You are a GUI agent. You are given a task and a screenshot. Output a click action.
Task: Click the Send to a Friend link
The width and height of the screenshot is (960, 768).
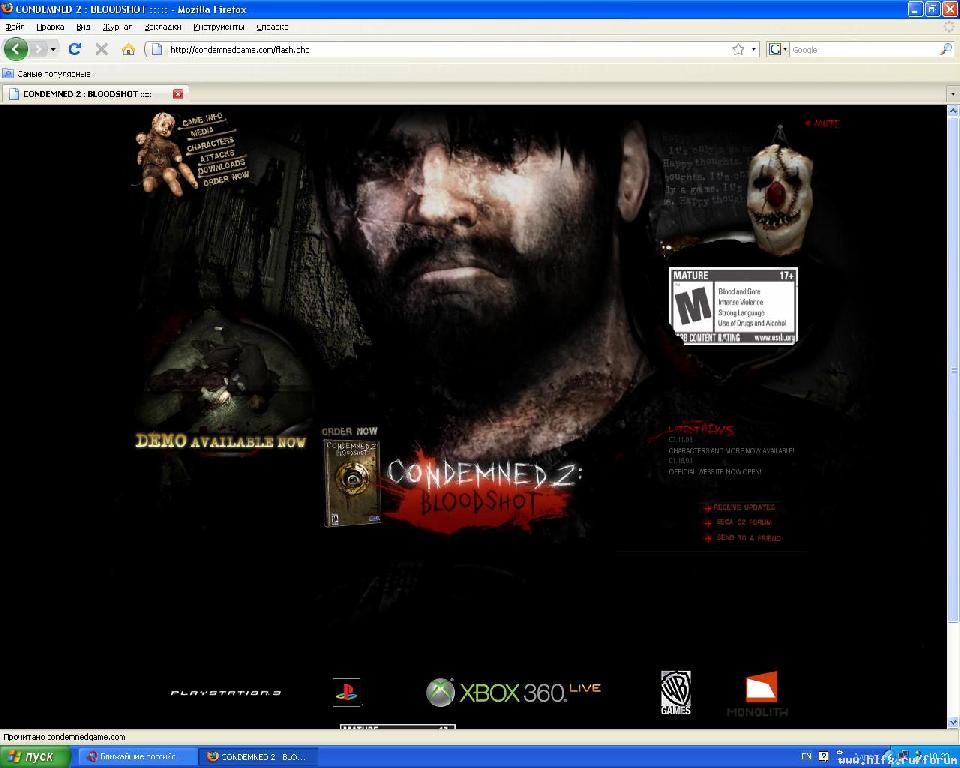pos(748,538)
